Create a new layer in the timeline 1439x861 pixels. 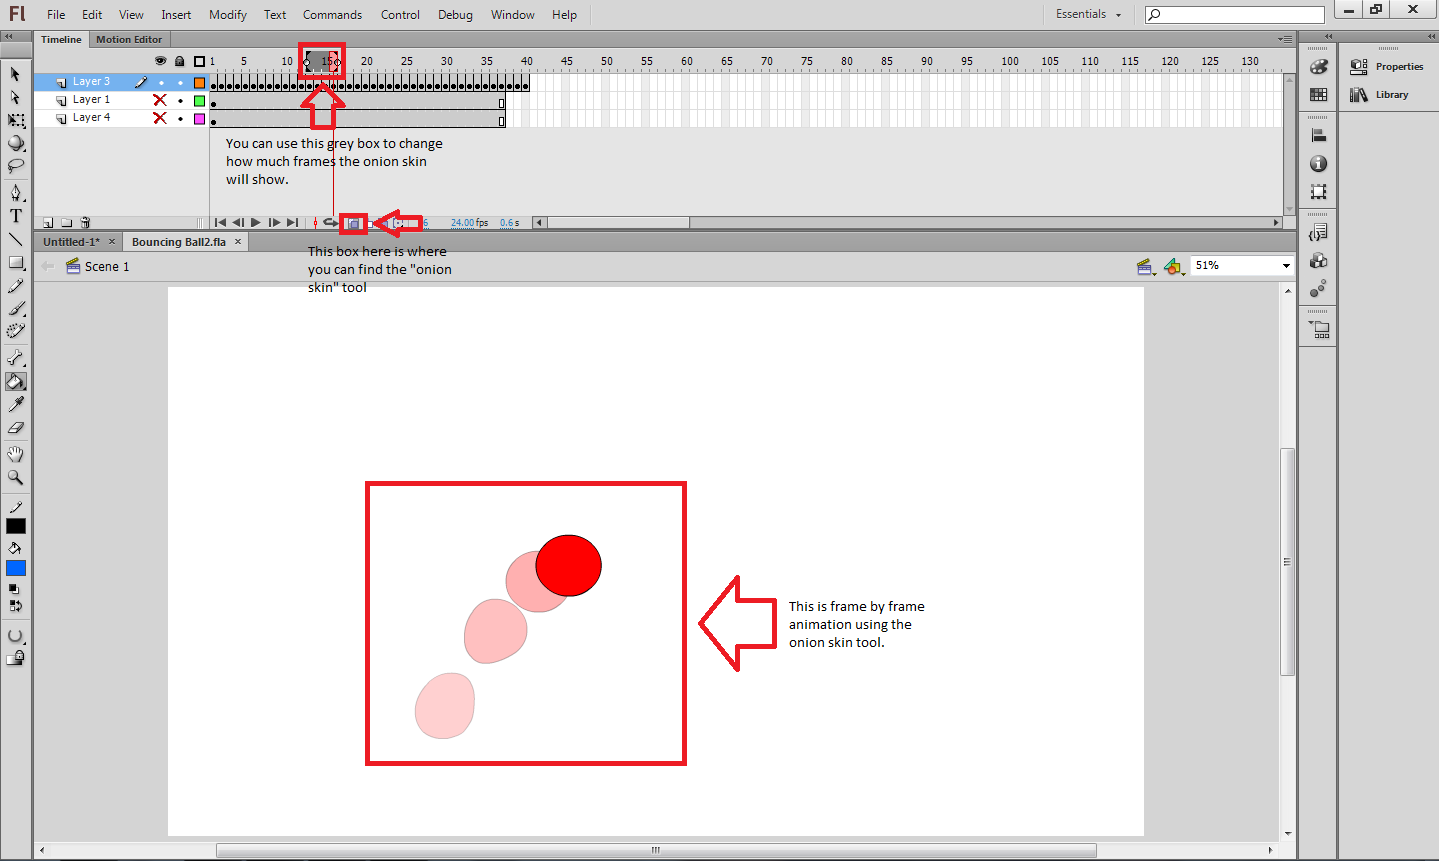47,222
